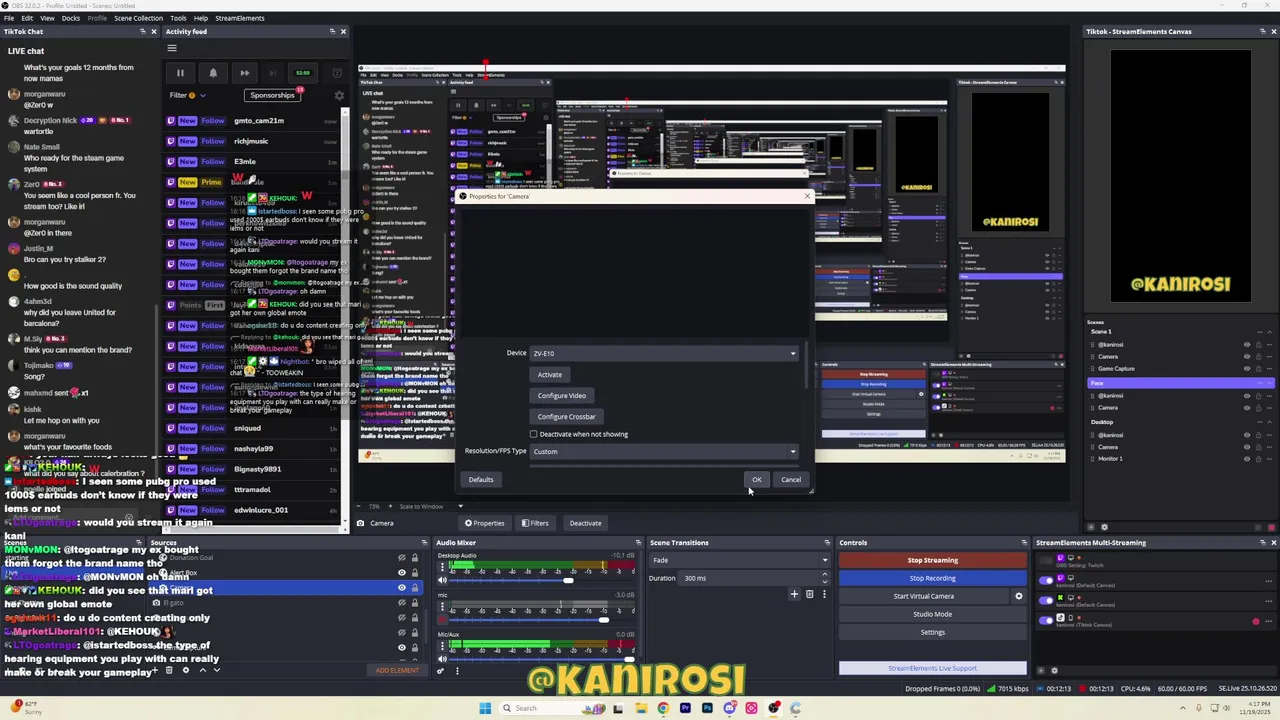Adjust the Desktop Audio volume slider
This screenshot has width=1280, height=720.
tap(568, 580)
